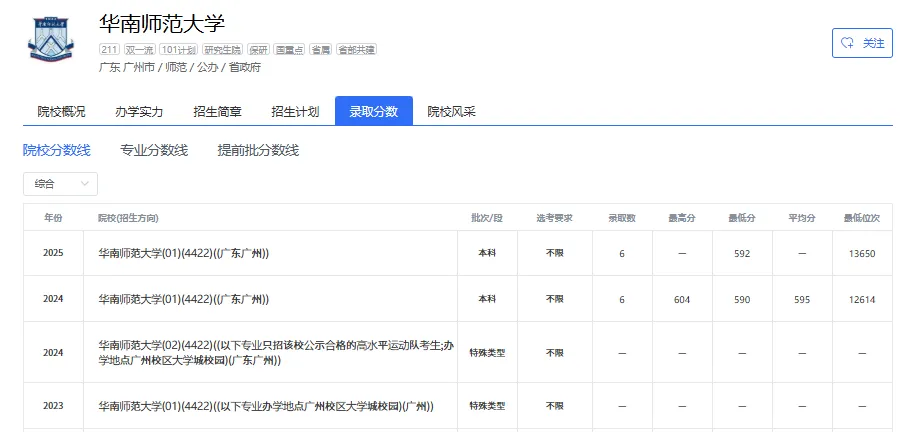The height and width of the screenshot is (432, 921).
Task: Select the 招生计划 tab
Action: pos(295,112)
